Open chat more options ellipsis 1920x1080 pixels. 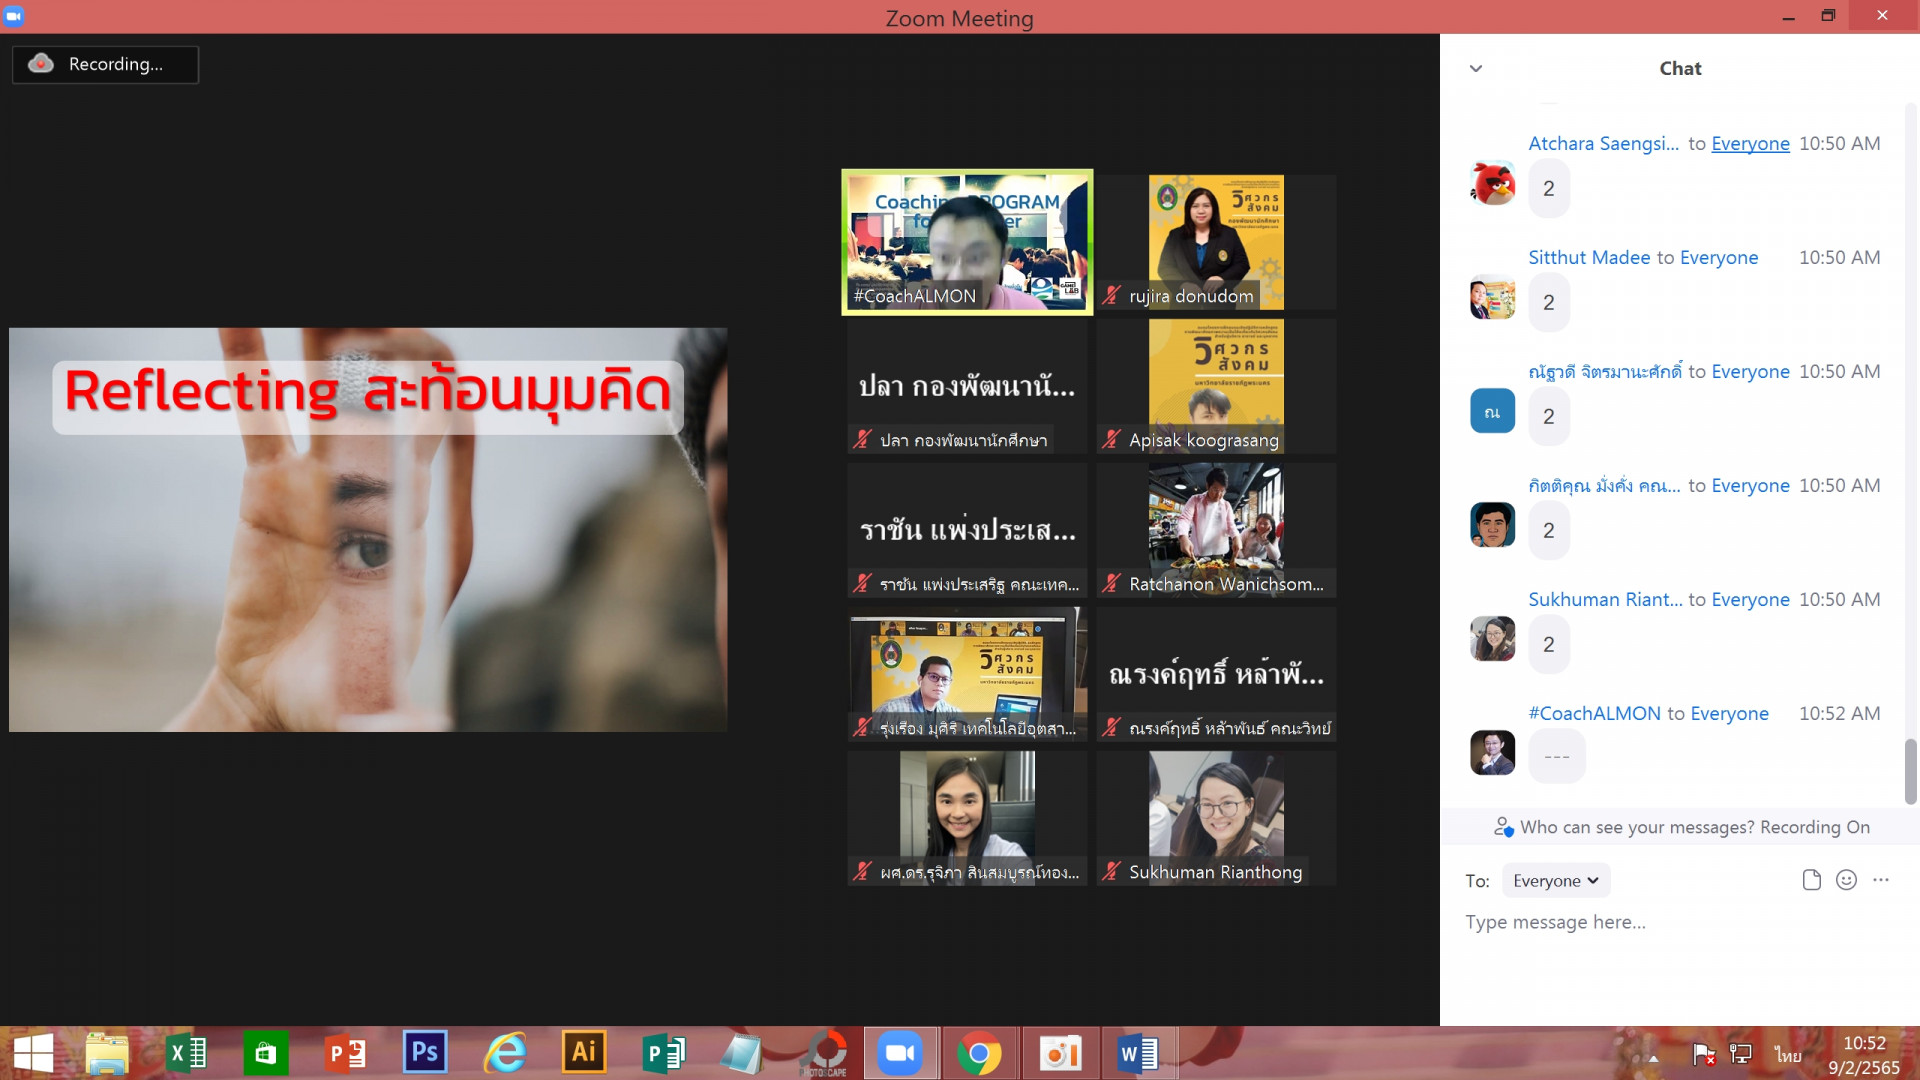pos(1881,880)
